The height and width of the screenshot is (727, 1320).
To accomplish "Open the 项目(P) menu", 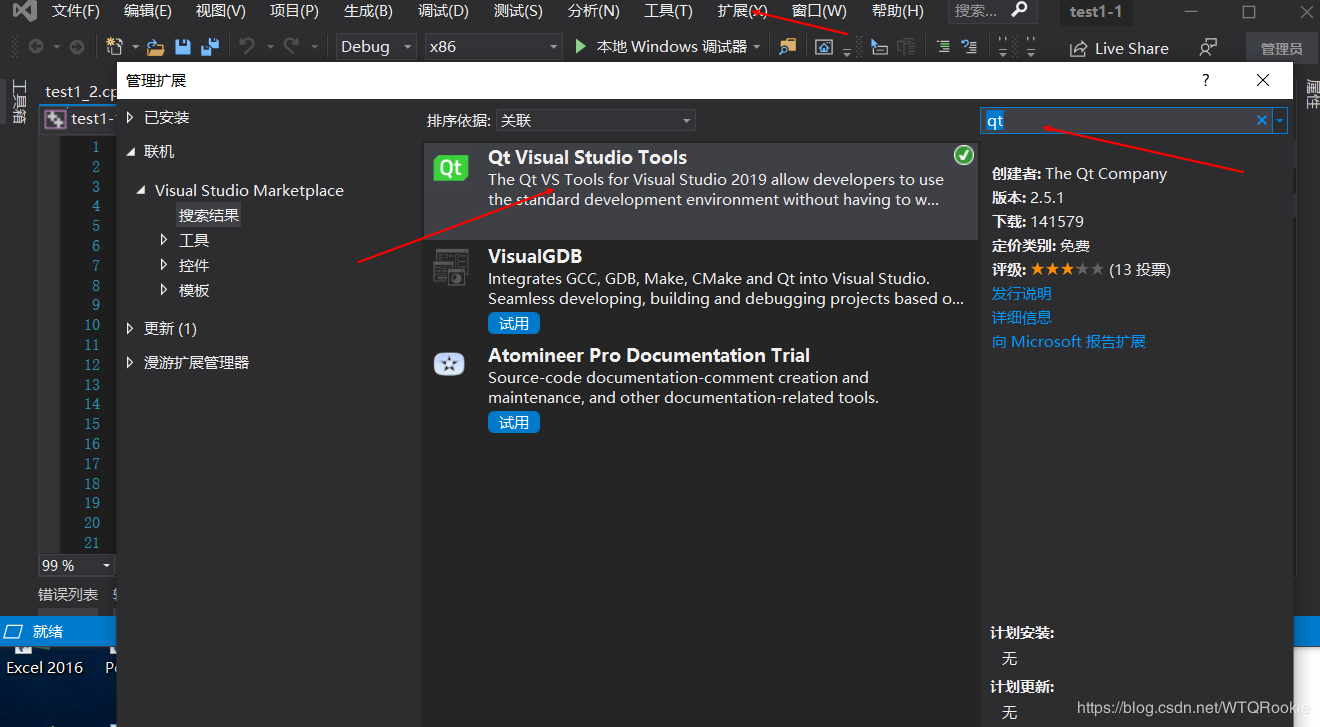I will (294, 11).
